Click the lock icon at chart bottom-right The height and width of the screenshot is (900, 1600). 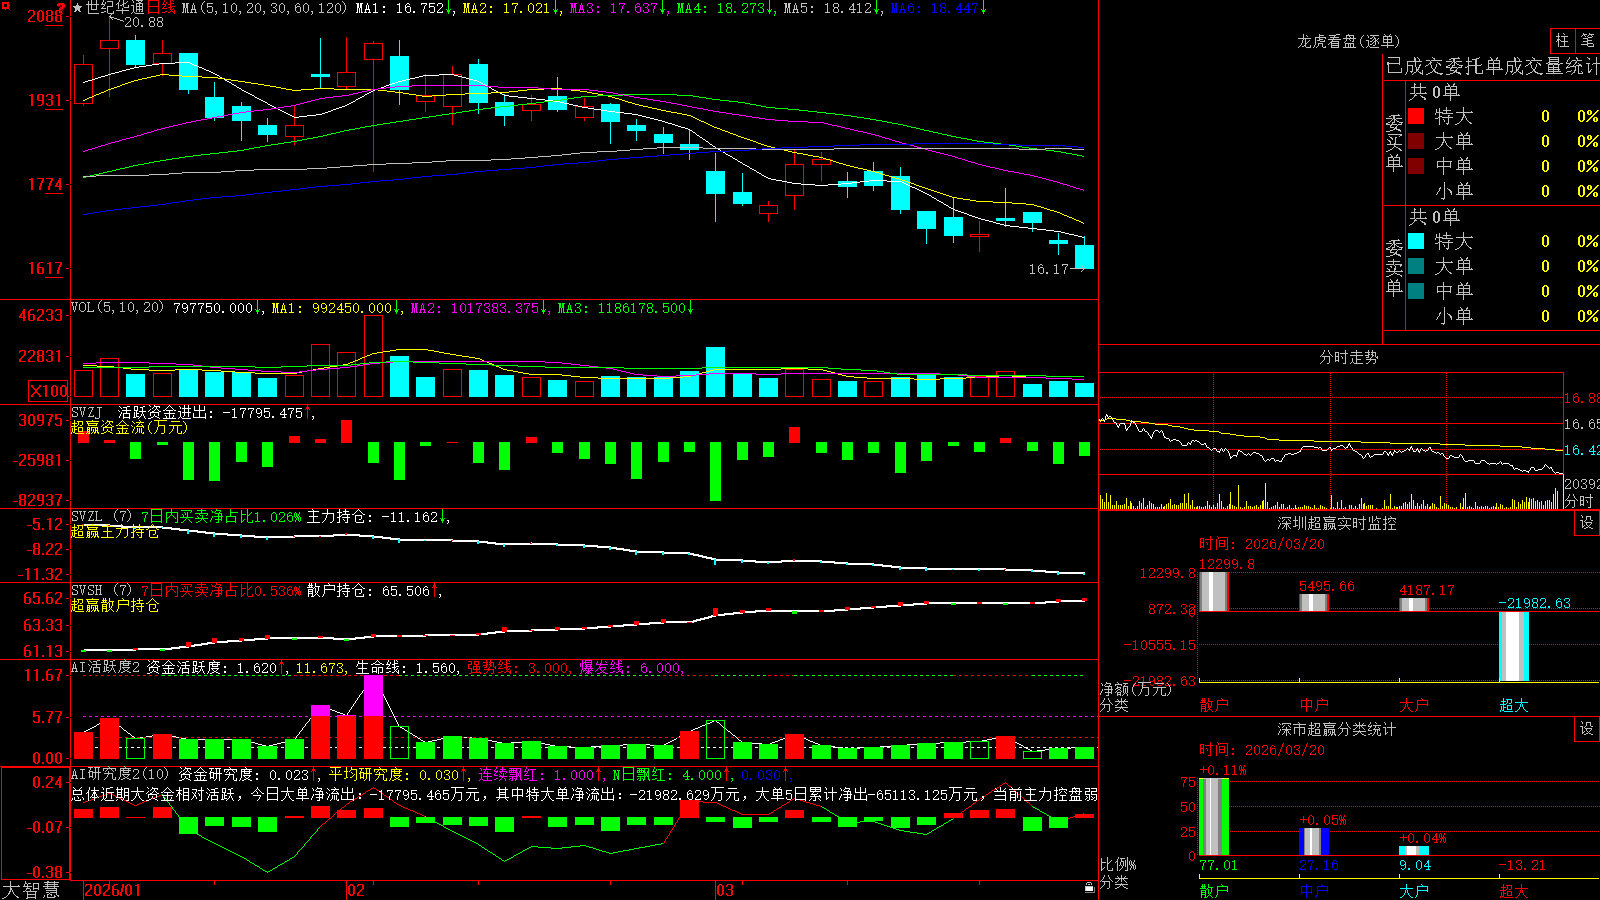click(1090, 887)
